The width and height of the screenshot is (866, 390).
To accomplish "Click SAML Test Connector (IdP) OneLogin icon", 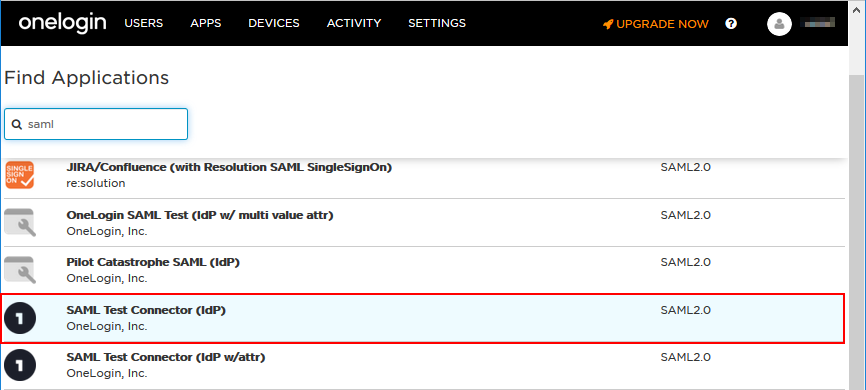I will pyautogui.click(x=19, y=318).
